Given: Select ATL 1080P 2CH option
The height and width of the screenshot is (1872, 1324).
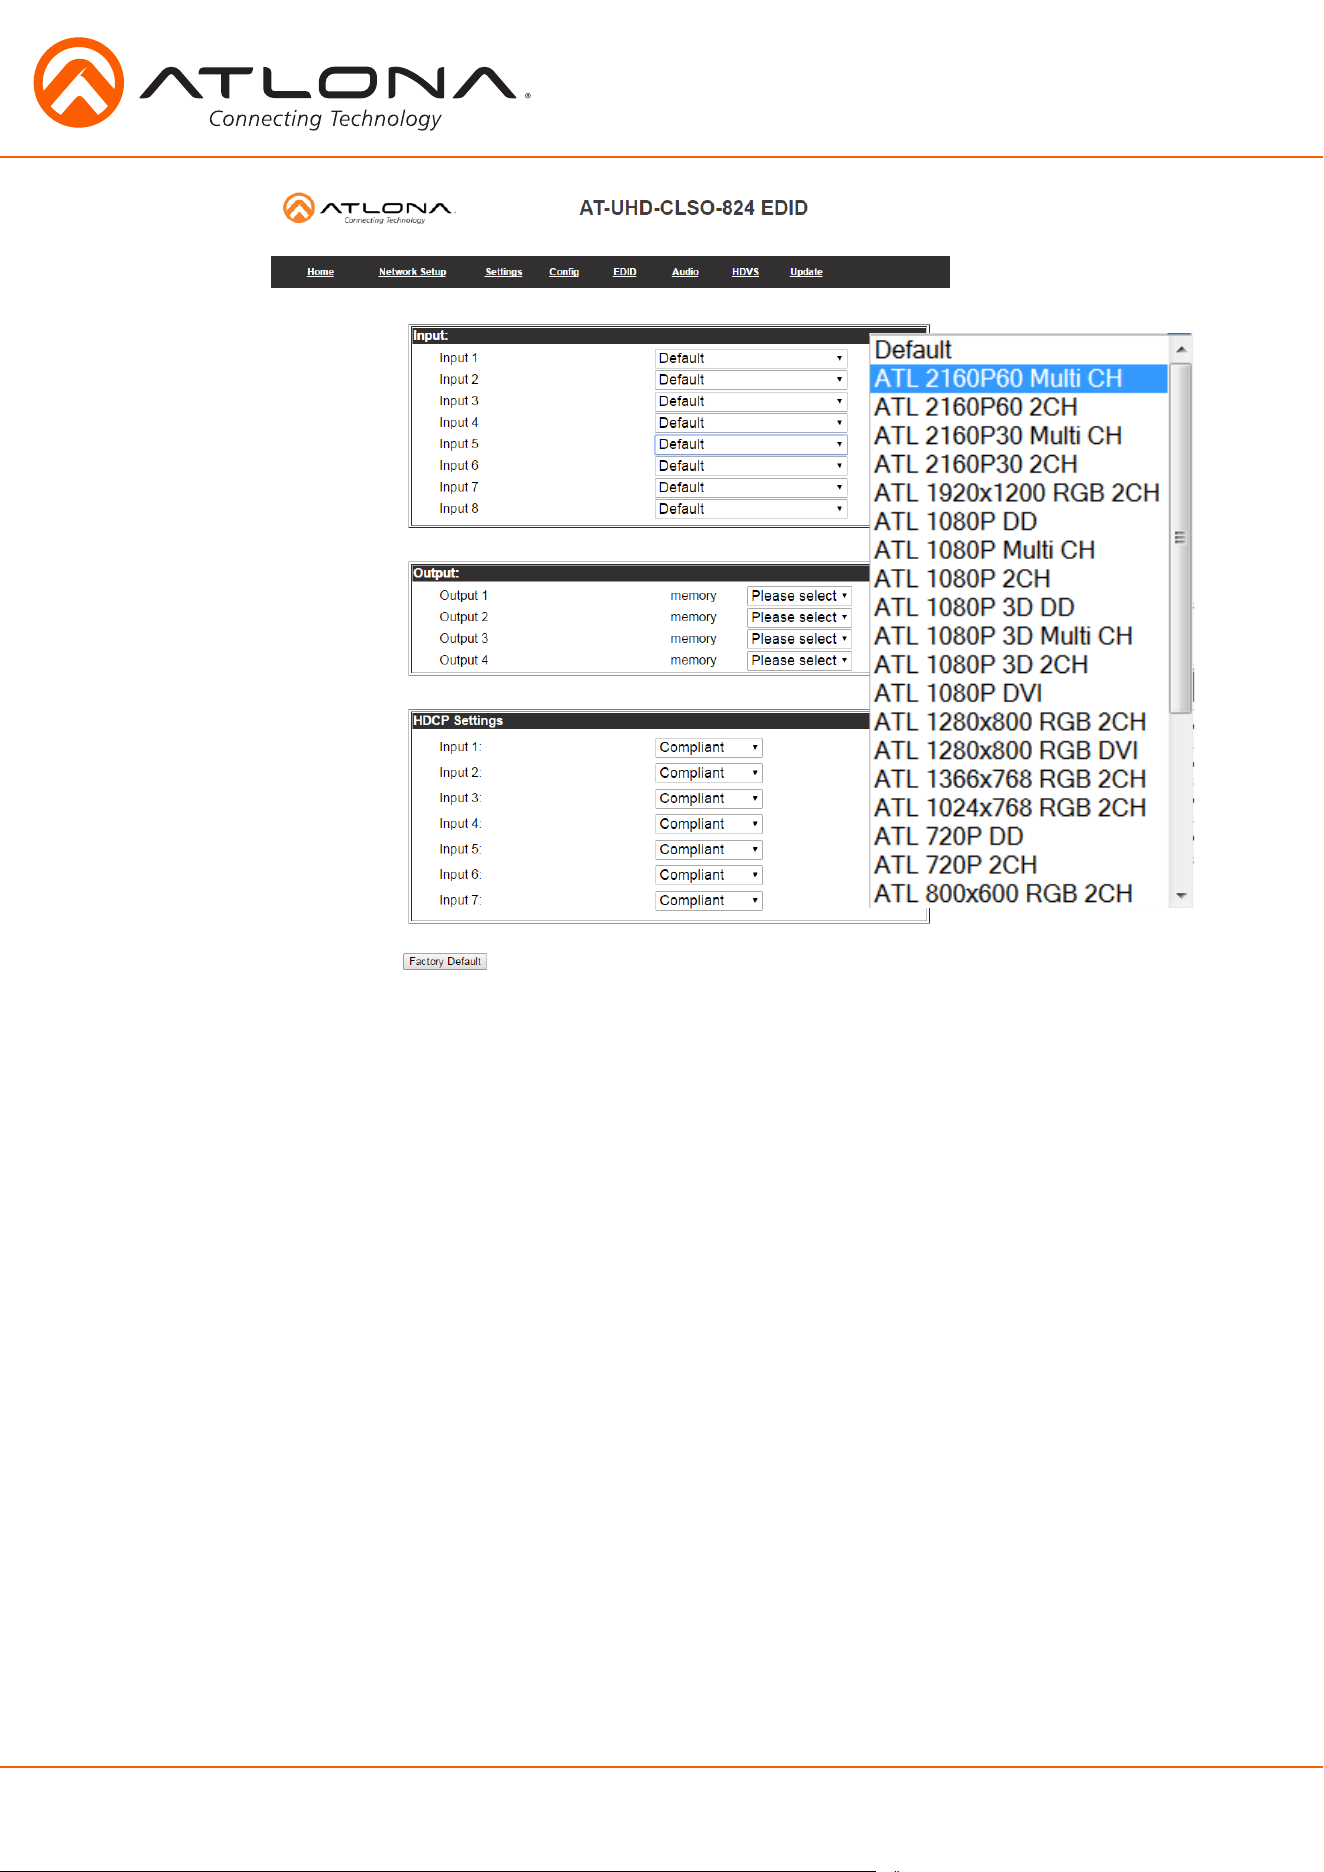Looking at the screenshot, I should click(1019, 579).
